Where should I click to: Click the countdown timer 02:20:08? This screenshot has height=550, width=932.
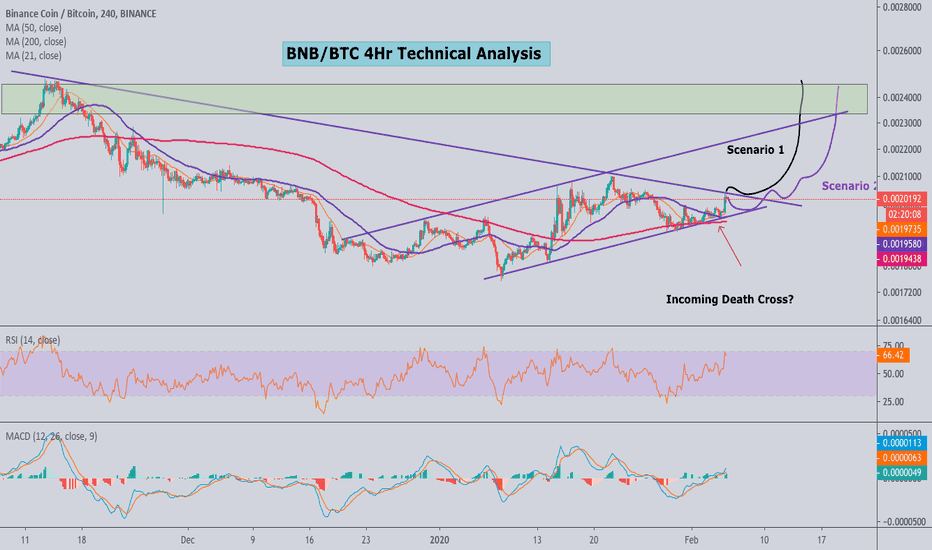pos(904,214)
